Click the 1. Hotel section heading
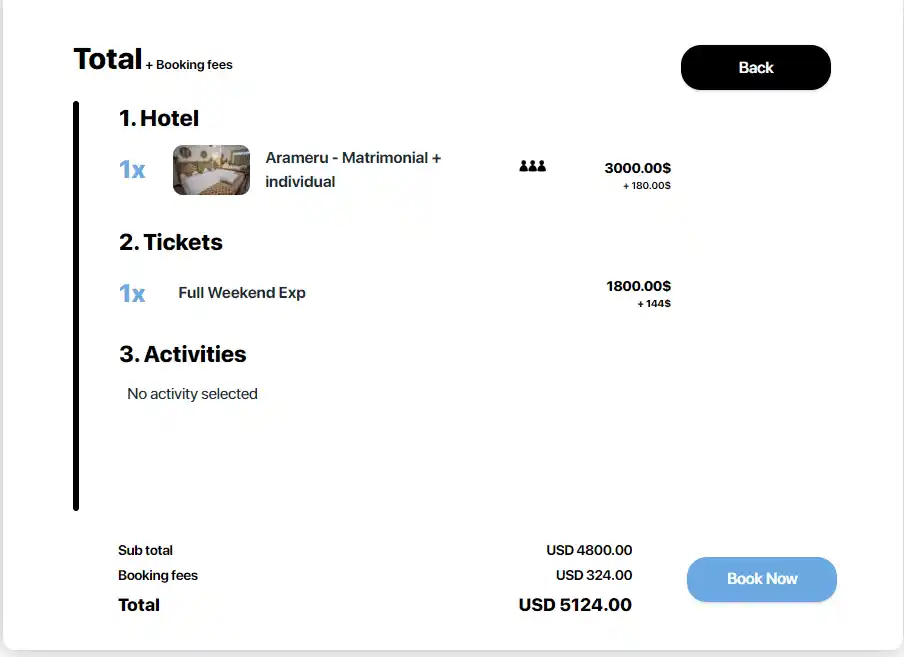This screenshot has width=904, height=657. 159,118
